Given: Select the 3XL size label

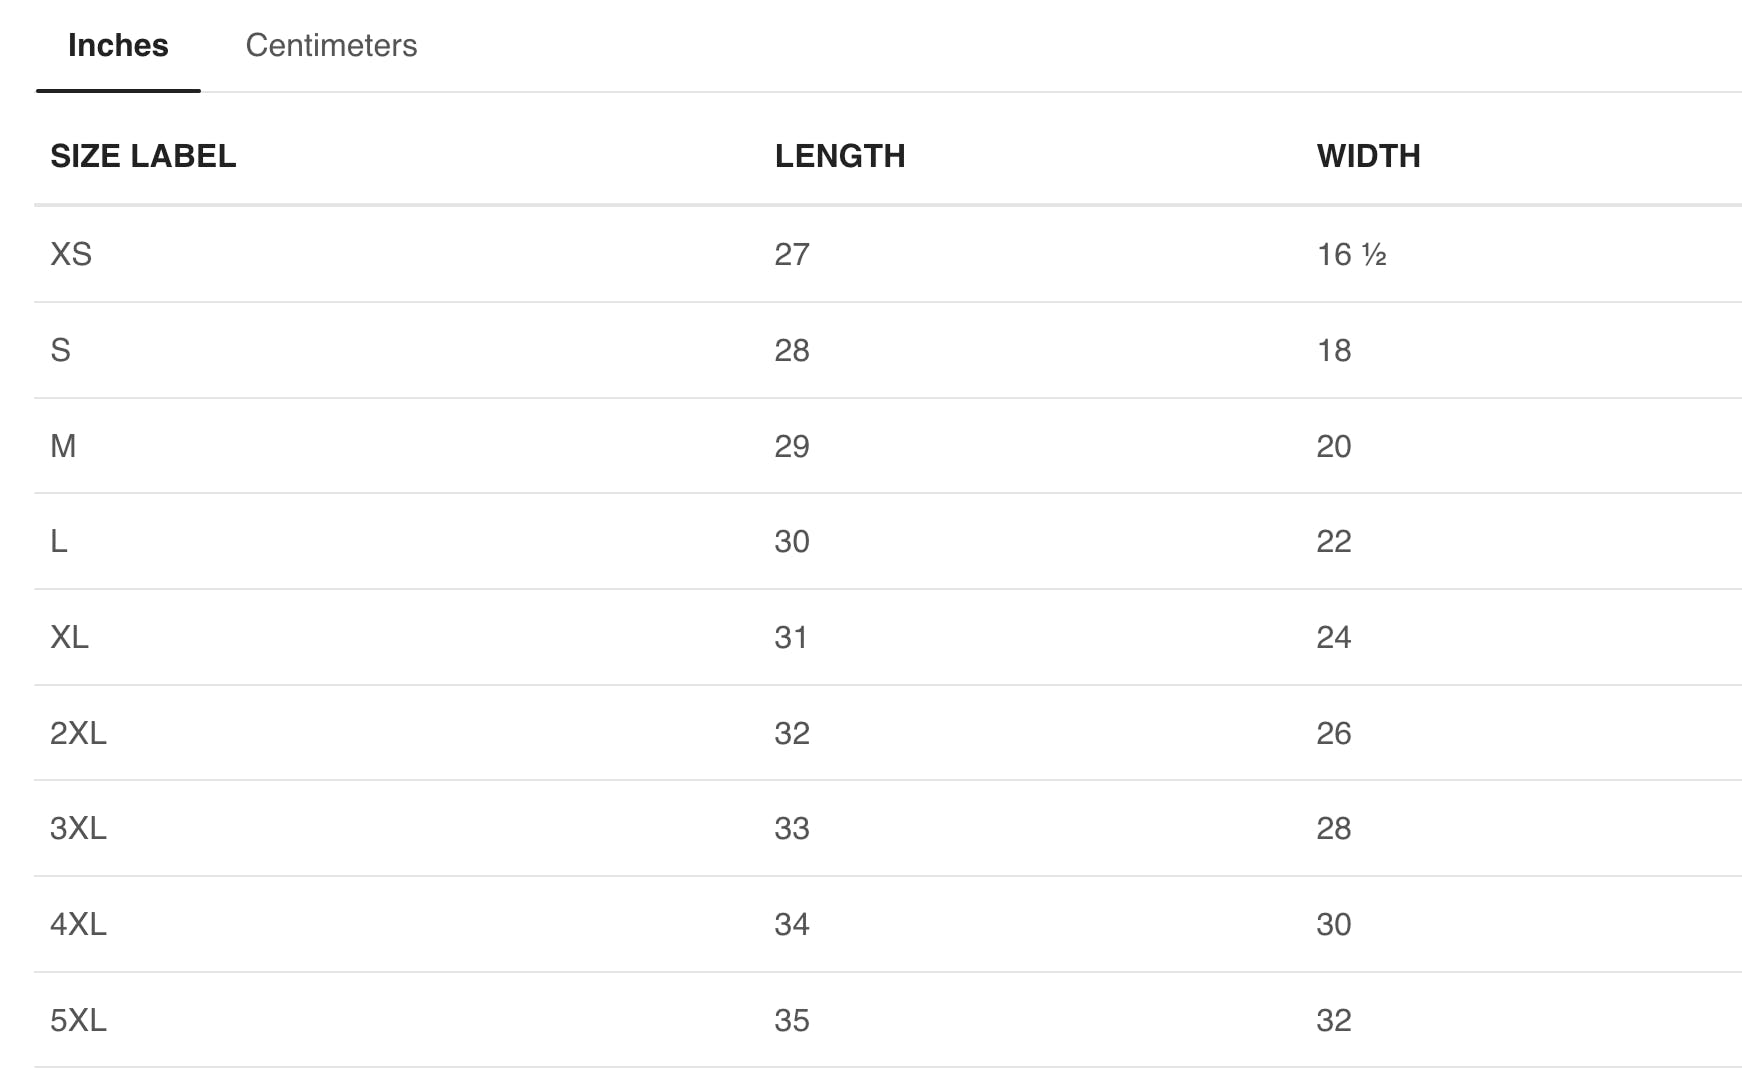Looking at the screenshot, I should click(78, 828).
